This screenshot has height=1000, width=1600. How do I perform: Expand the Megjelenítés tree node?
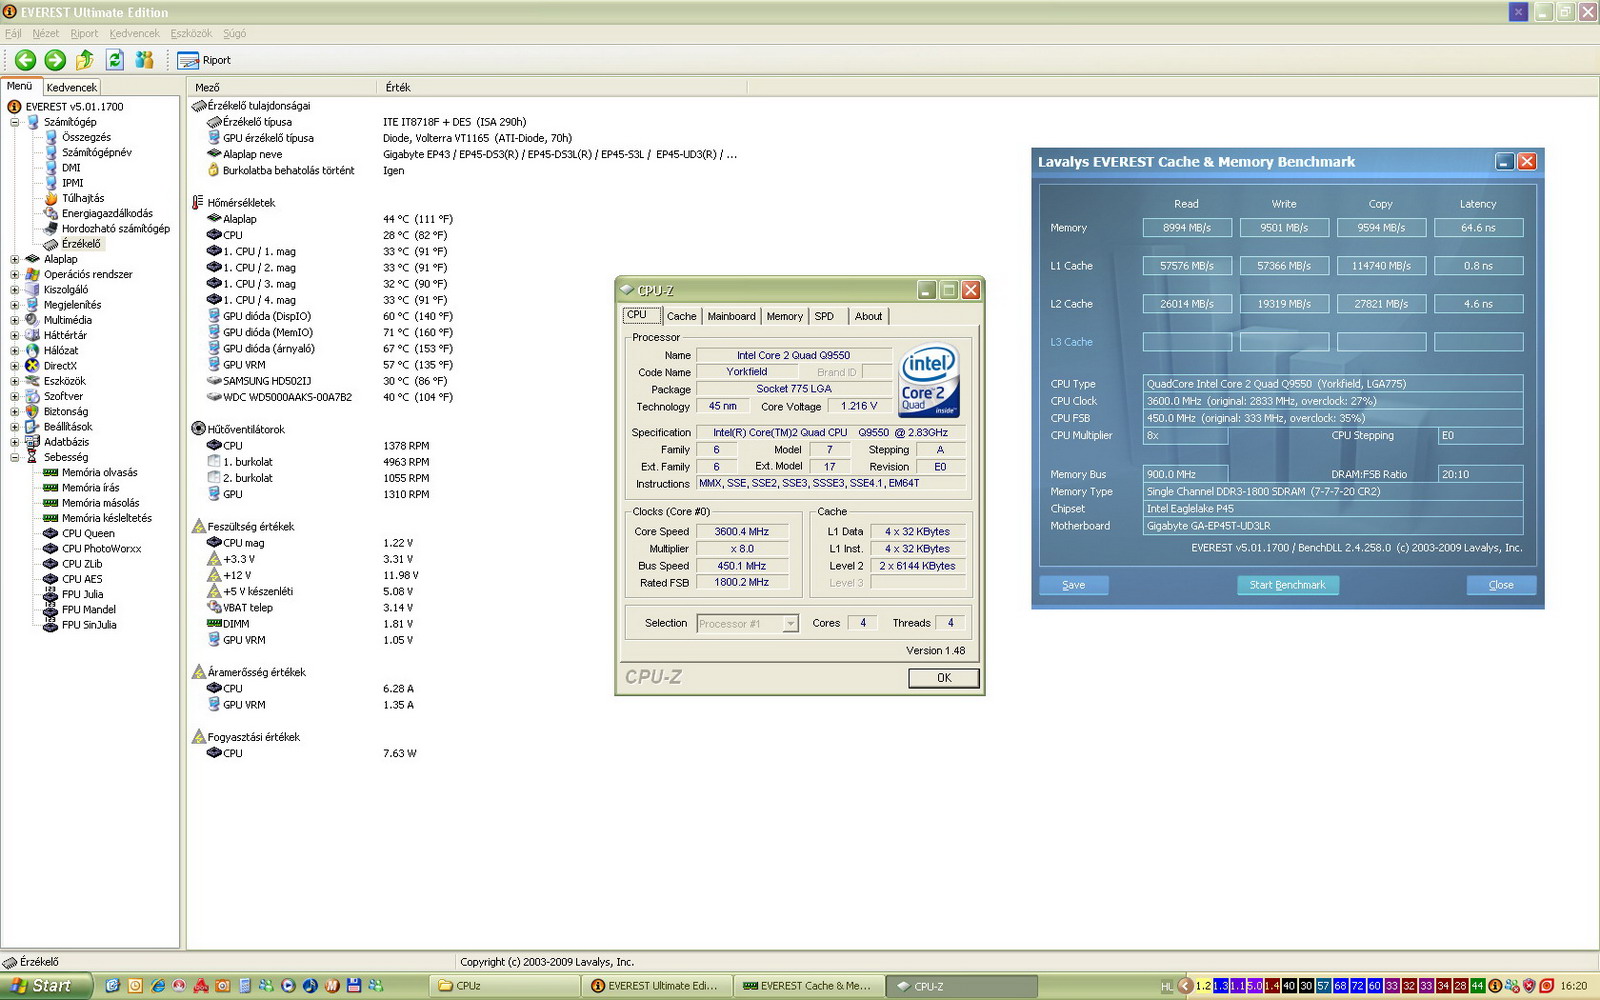point(15,305)
